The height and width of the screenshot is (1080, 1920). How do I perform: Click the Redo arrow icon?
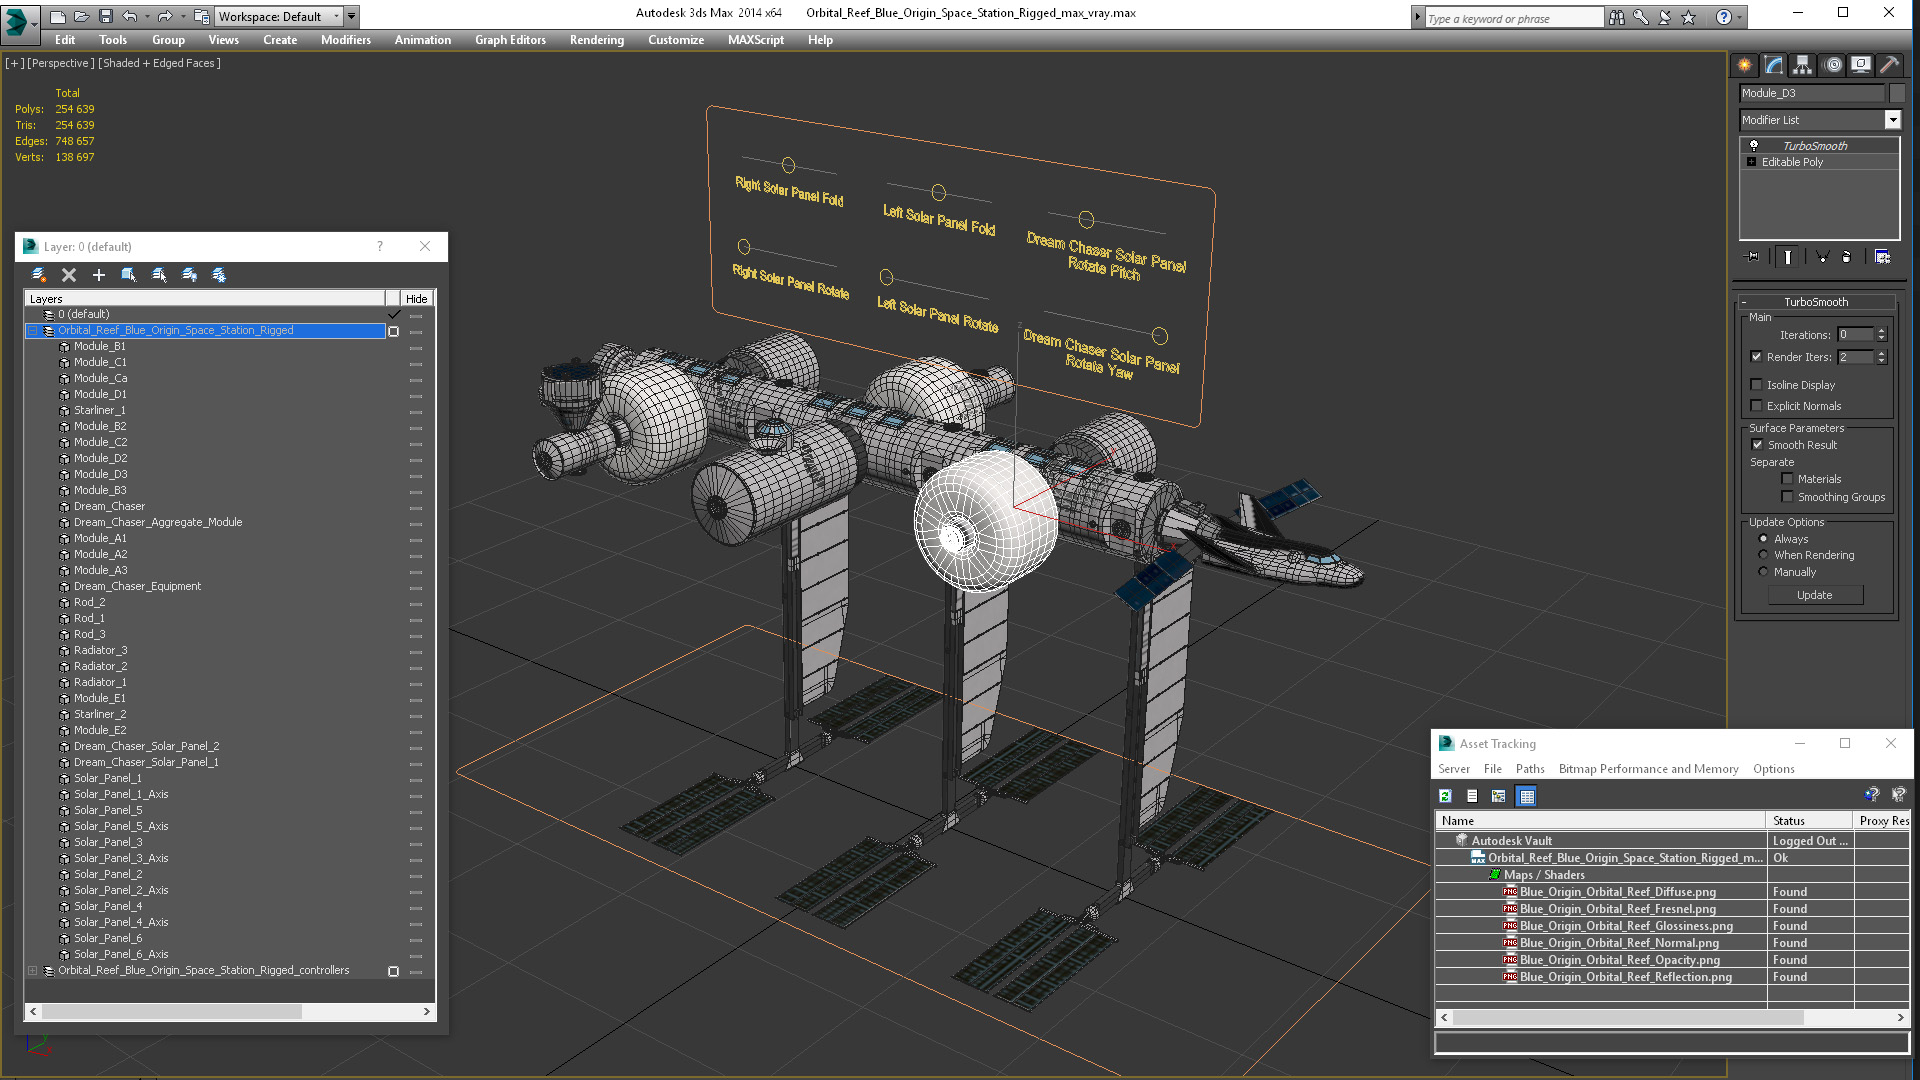pos(165,16)
